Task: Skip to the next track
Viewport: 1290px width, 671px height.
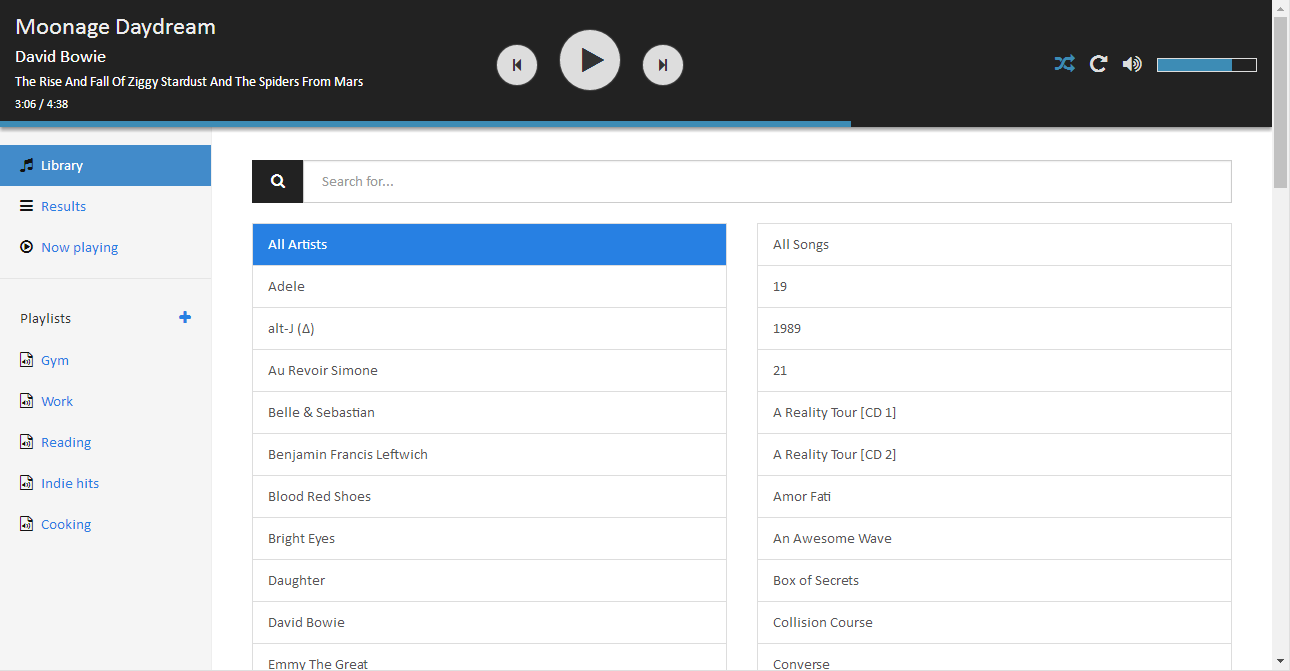Action: coord(663,65)
